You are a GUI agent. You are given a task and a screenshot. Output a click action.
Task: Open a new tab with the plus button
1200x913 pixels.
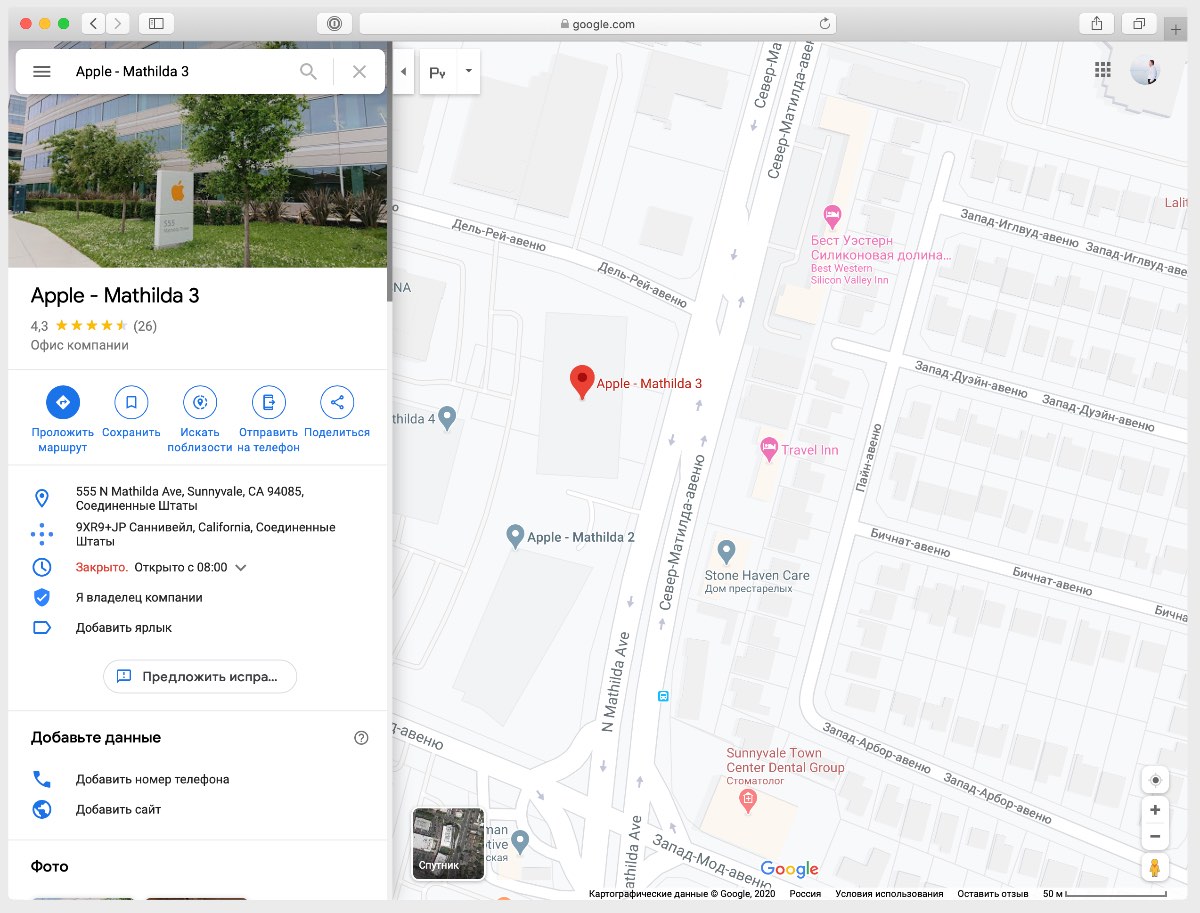1176,29
